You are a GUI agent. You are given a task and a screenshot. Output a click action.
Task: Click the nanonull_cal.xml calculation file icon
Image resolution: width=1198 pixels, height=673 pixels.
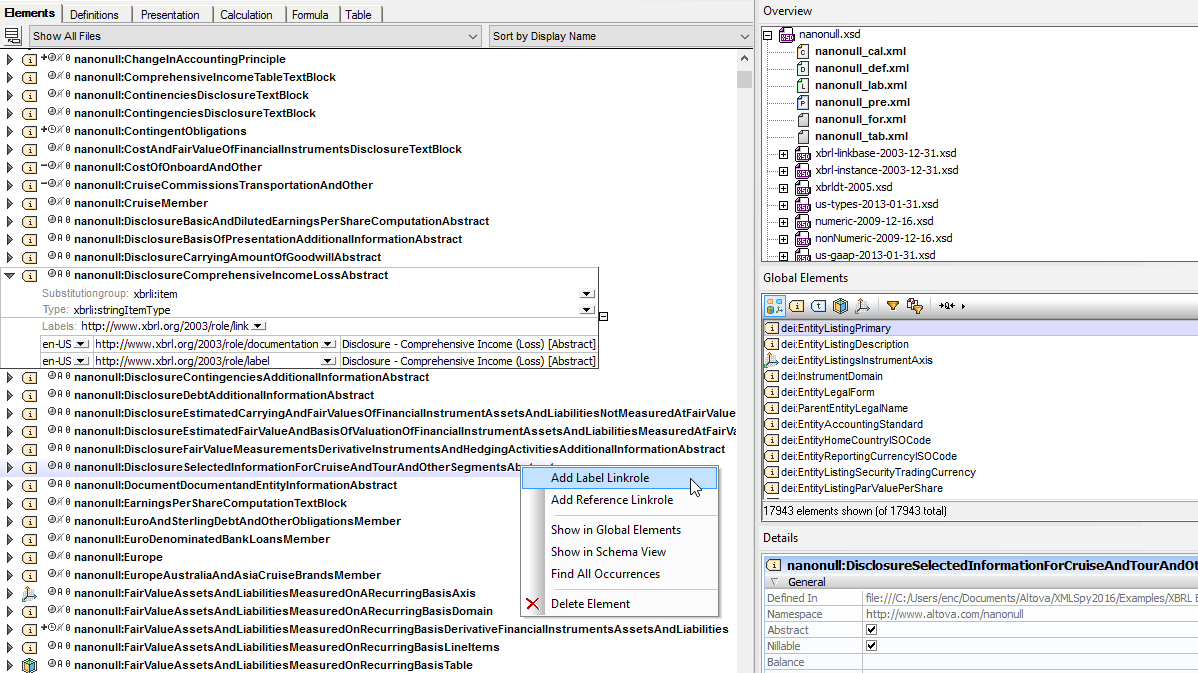pos(802,51)
